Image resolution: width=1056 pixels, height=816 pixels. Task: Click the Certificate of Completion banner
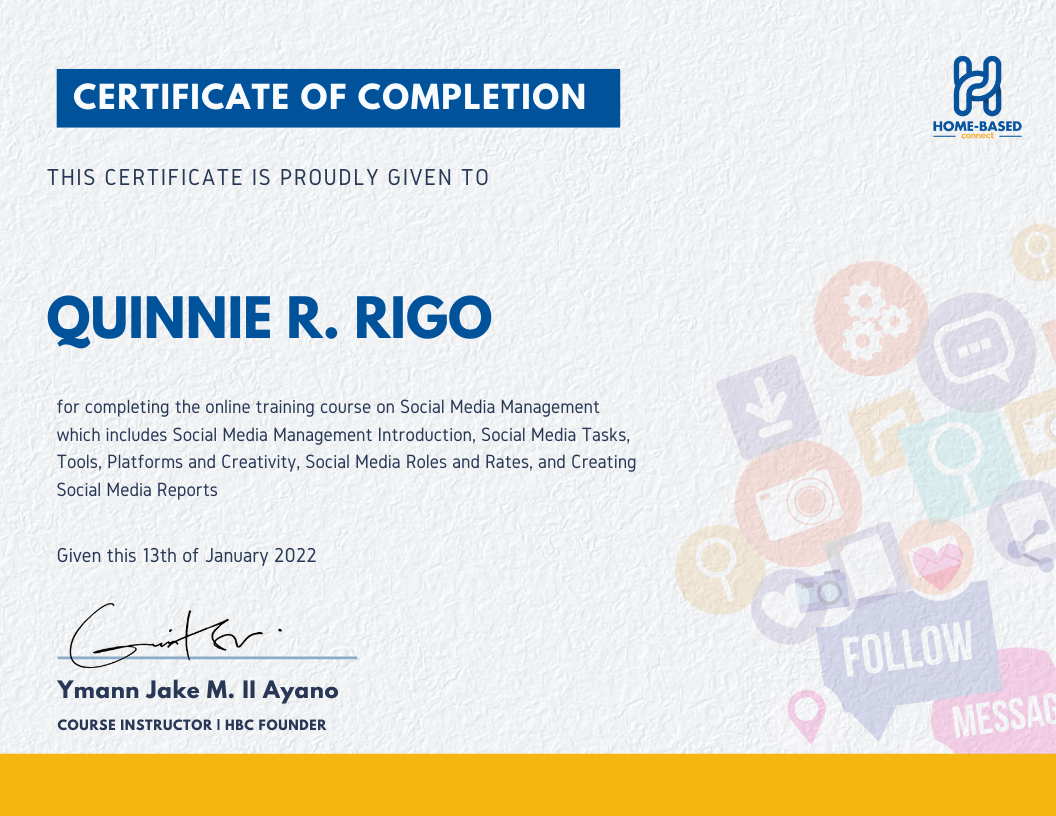click(338, 98)
